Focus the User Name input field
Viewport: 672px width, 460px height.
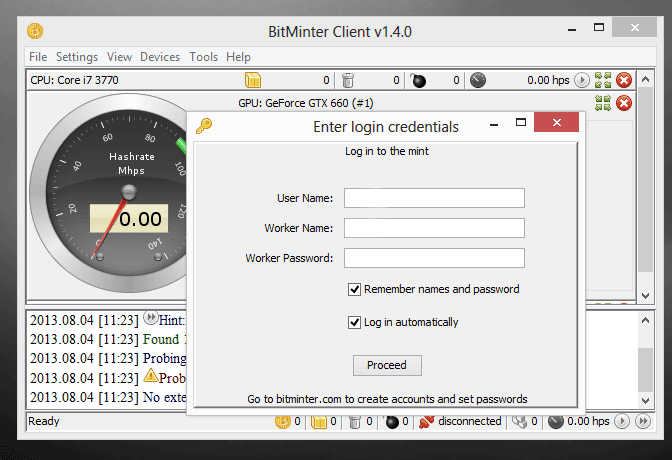pos(434,198)
